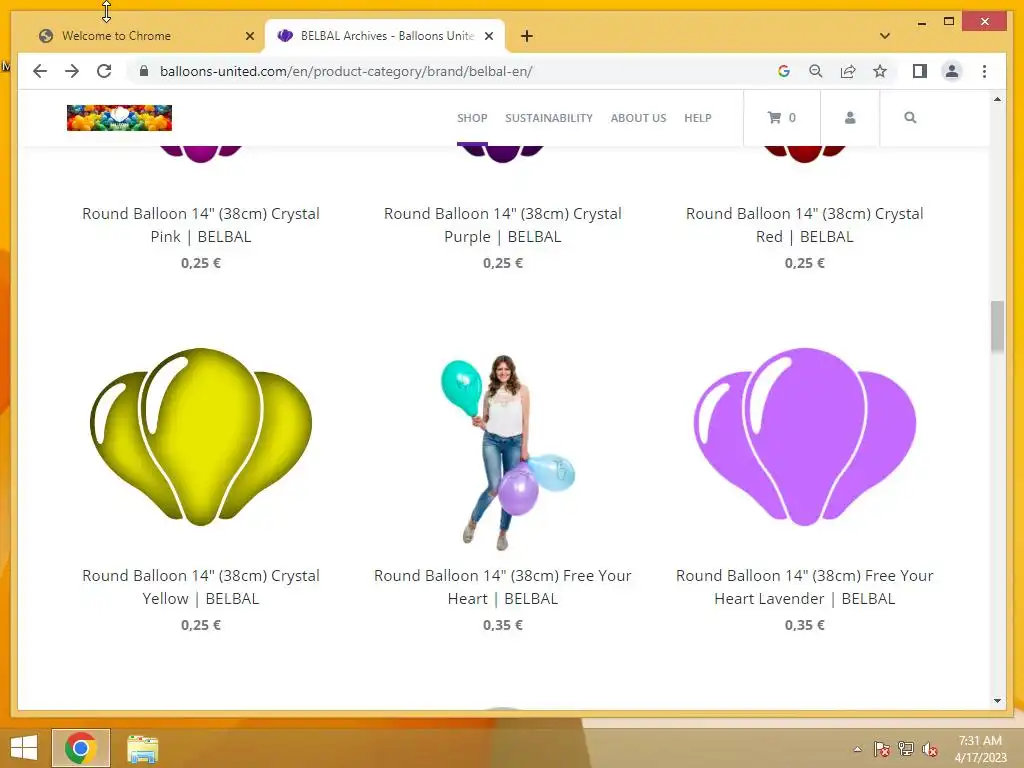Open the Chrome profile avatar
This screenshot has width=1024, height=768.
coord(952,71)
